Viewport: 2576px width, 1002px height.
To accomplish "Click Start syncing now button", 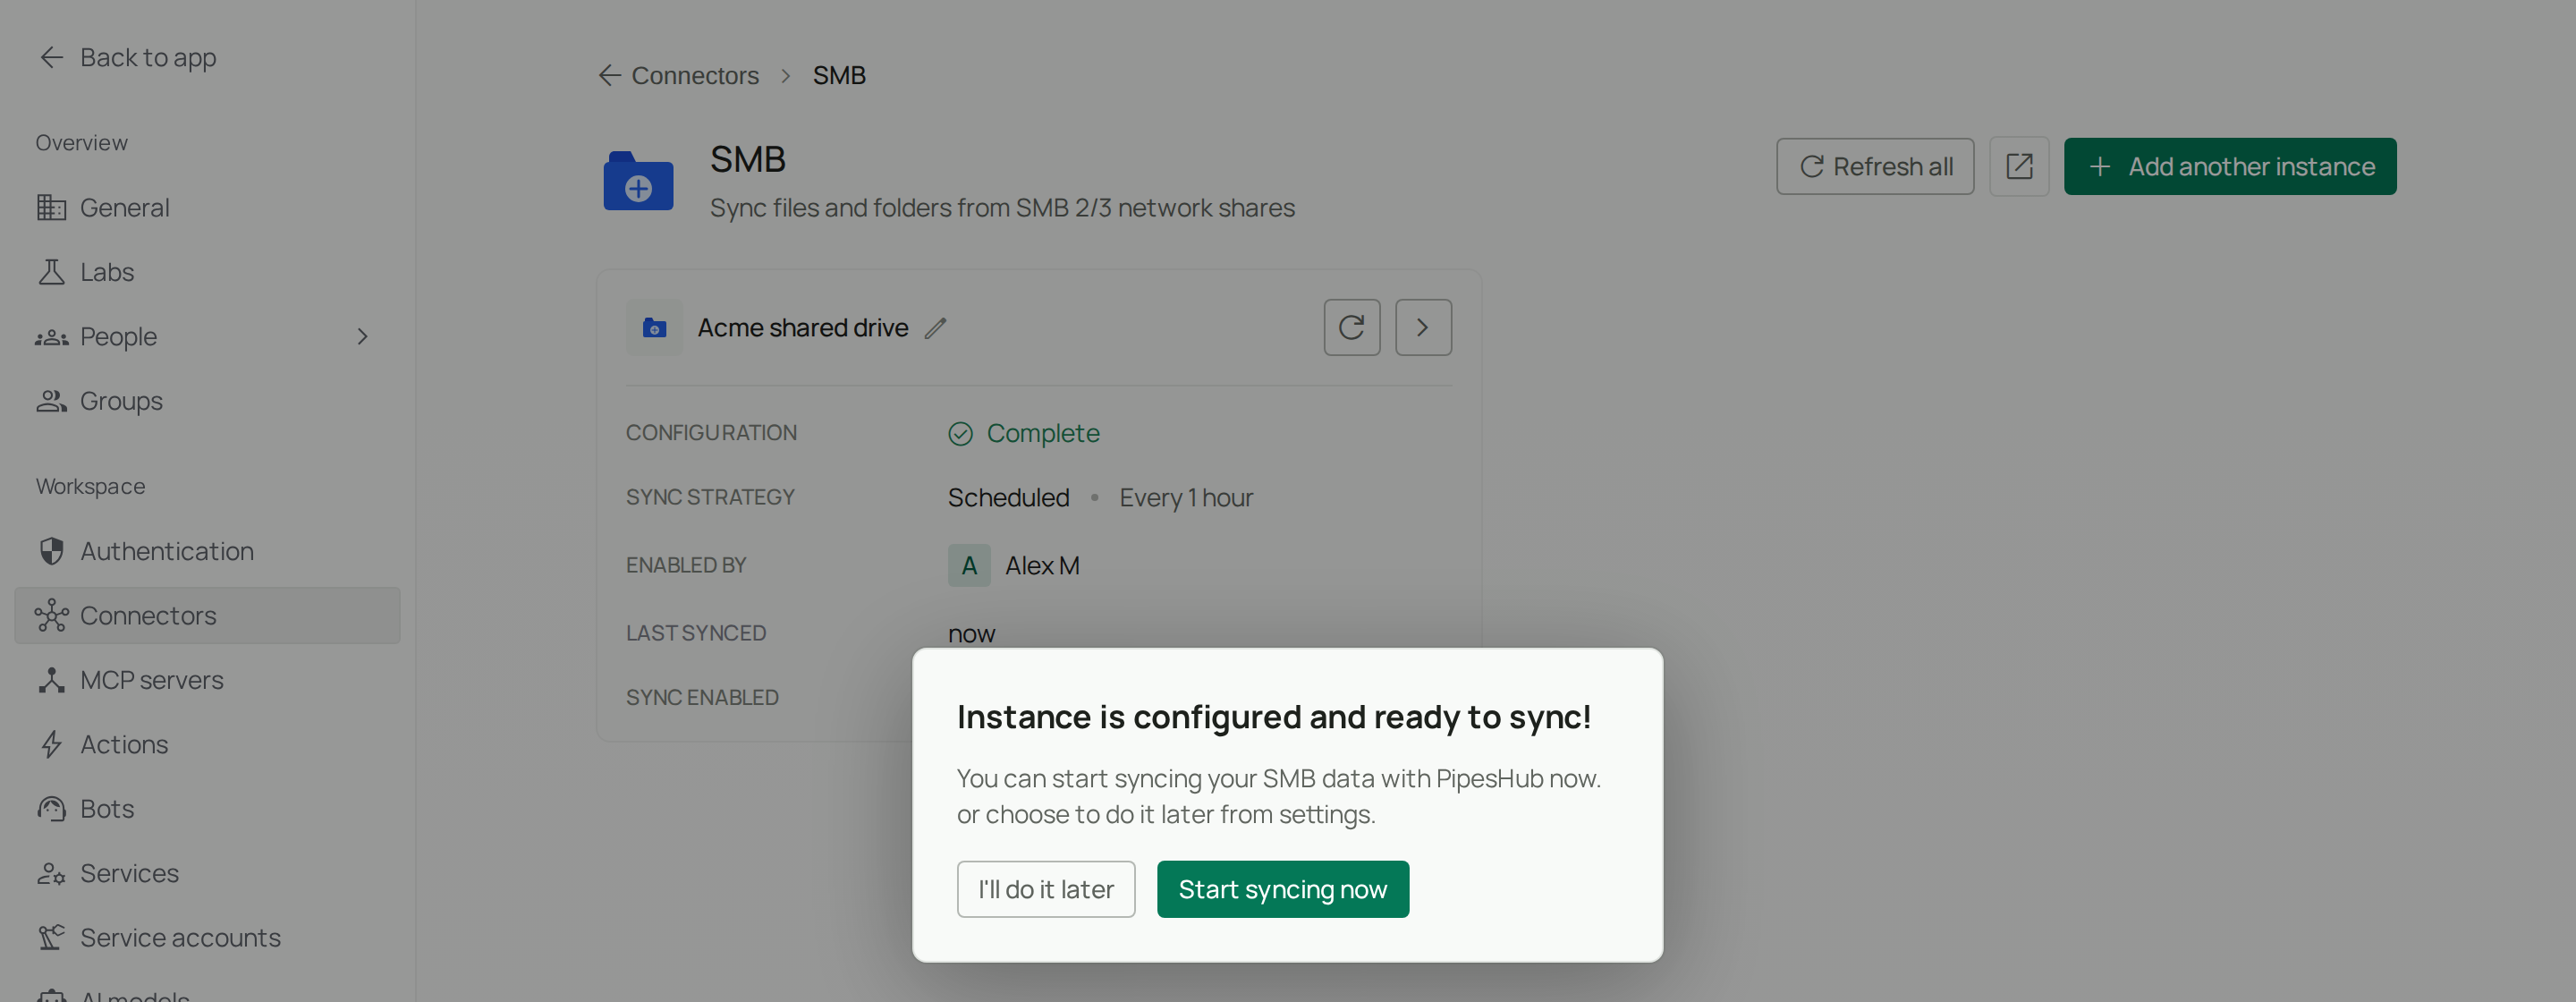I will point(1283,889).
